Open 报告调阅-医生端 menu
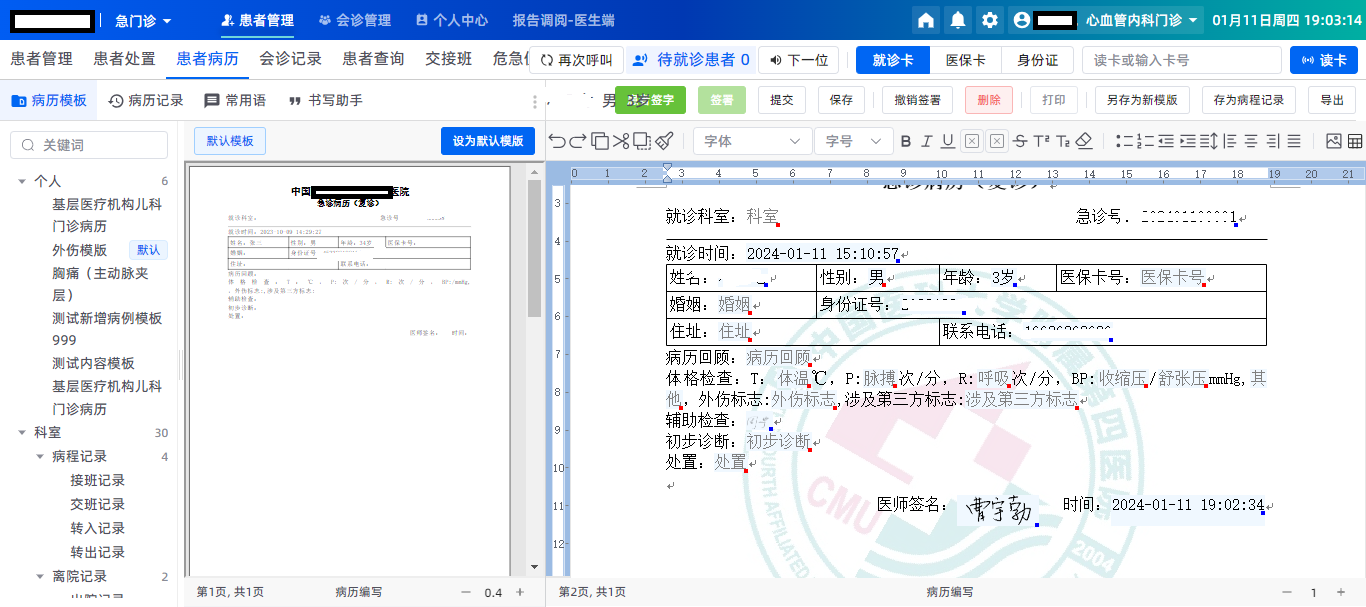1366x607 pixels. pos(563,20)
